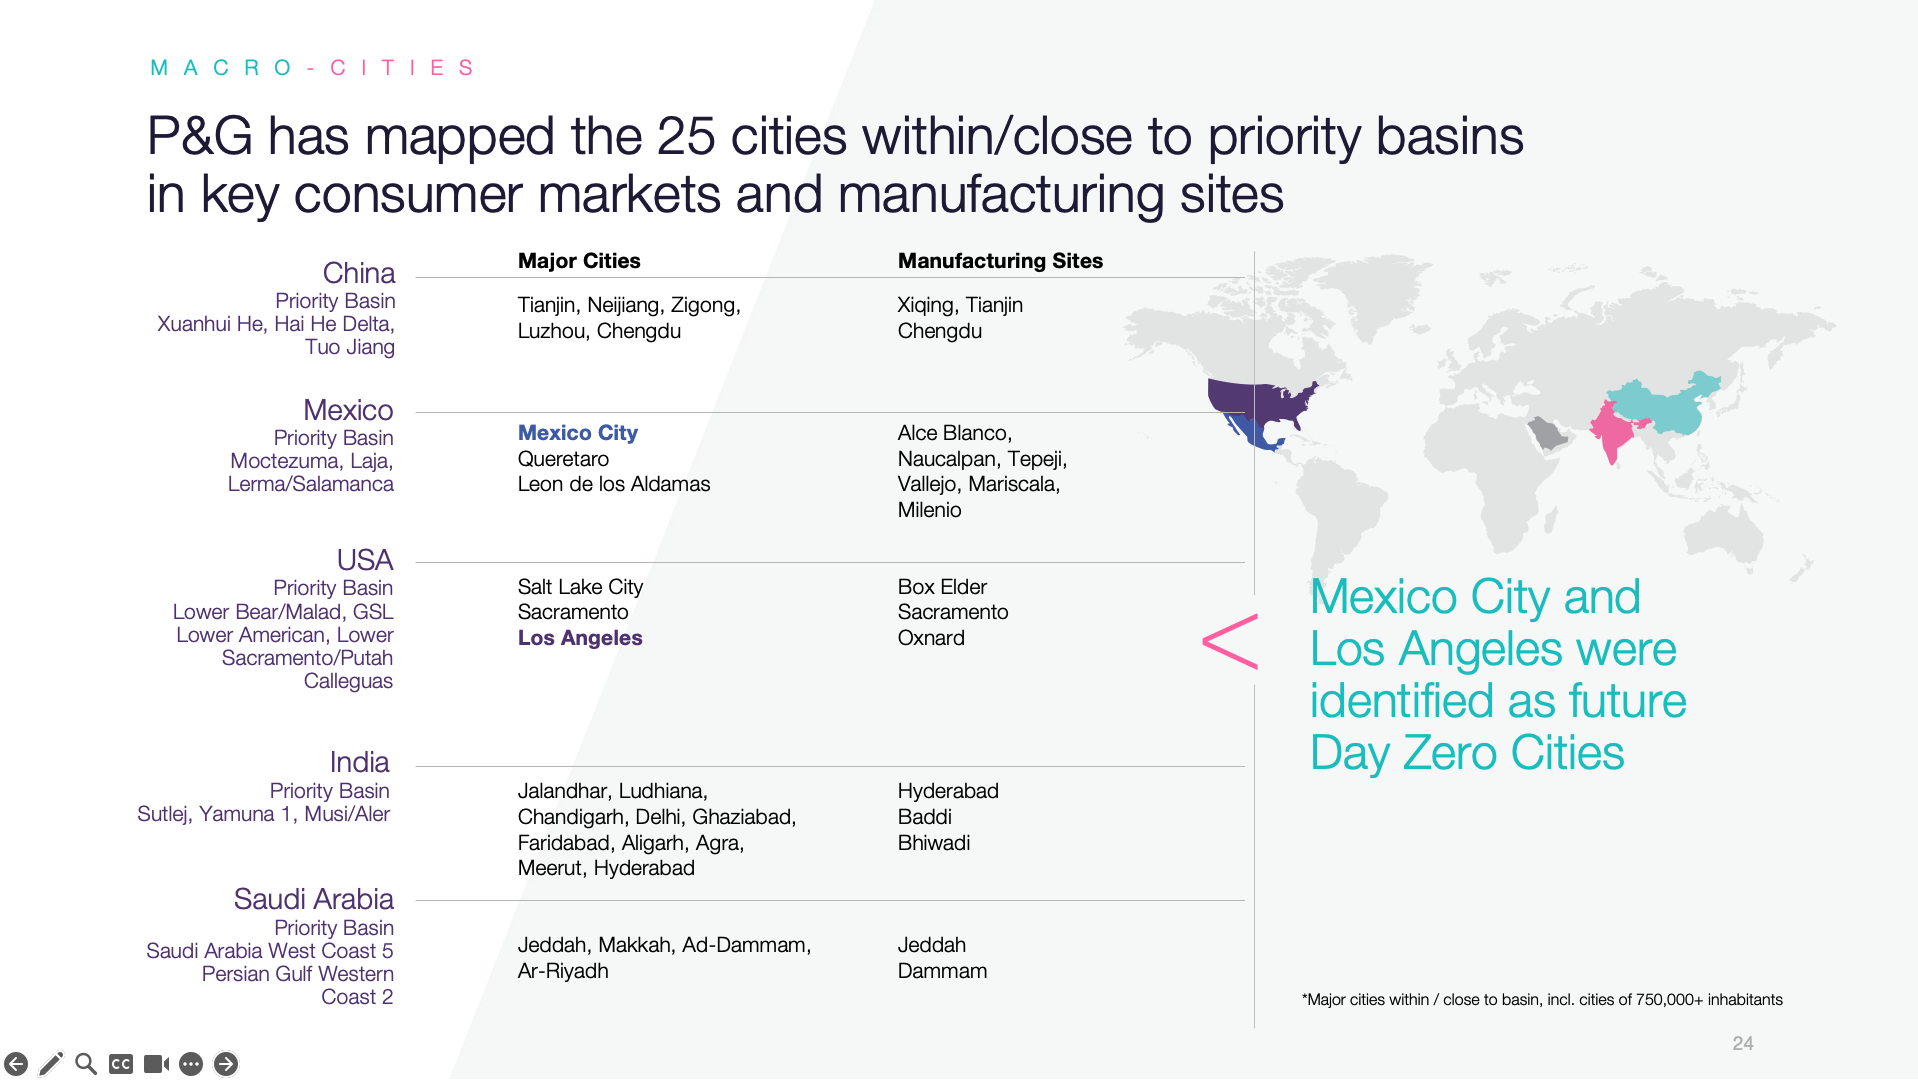Image resolution: width=1918 pixels, height=1080 pixels.
Task: Click 'Jalandhar, Ludhiana,' cities line
Action: tap(613, 791)
